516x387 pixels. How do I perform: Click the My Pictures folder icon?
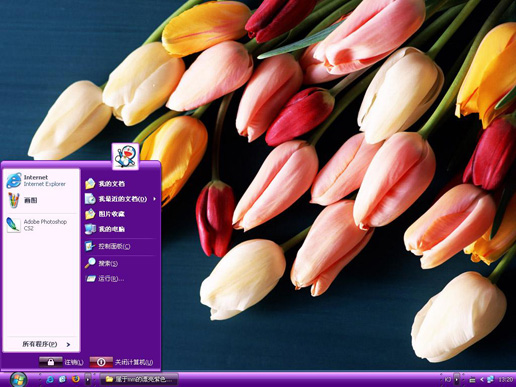(90, 214)
